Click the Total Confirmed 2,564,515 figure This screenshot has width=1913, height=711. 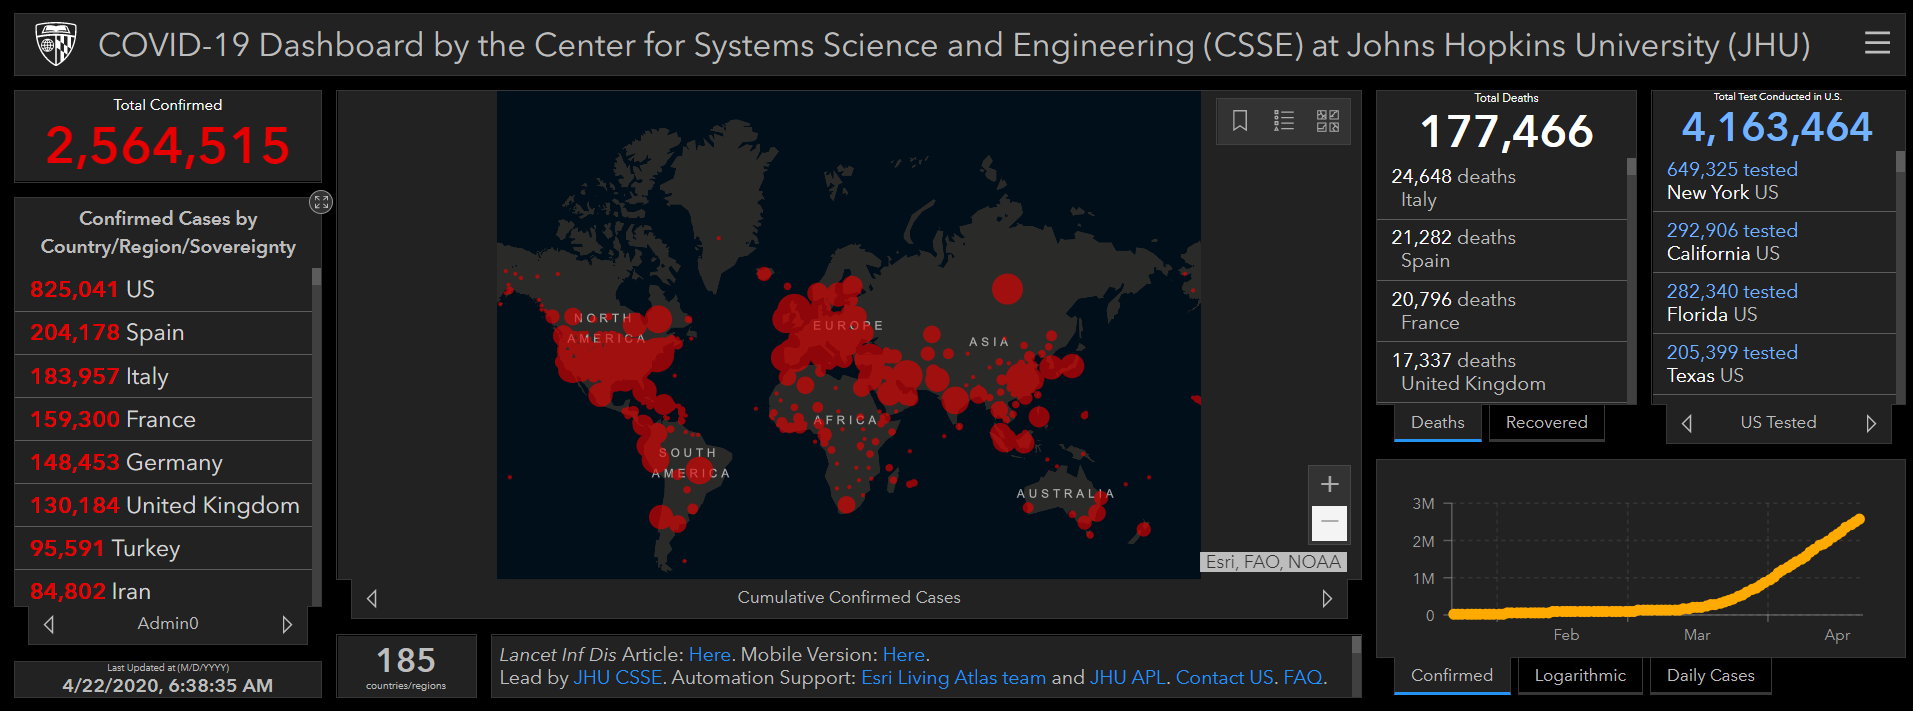[168, 146]
